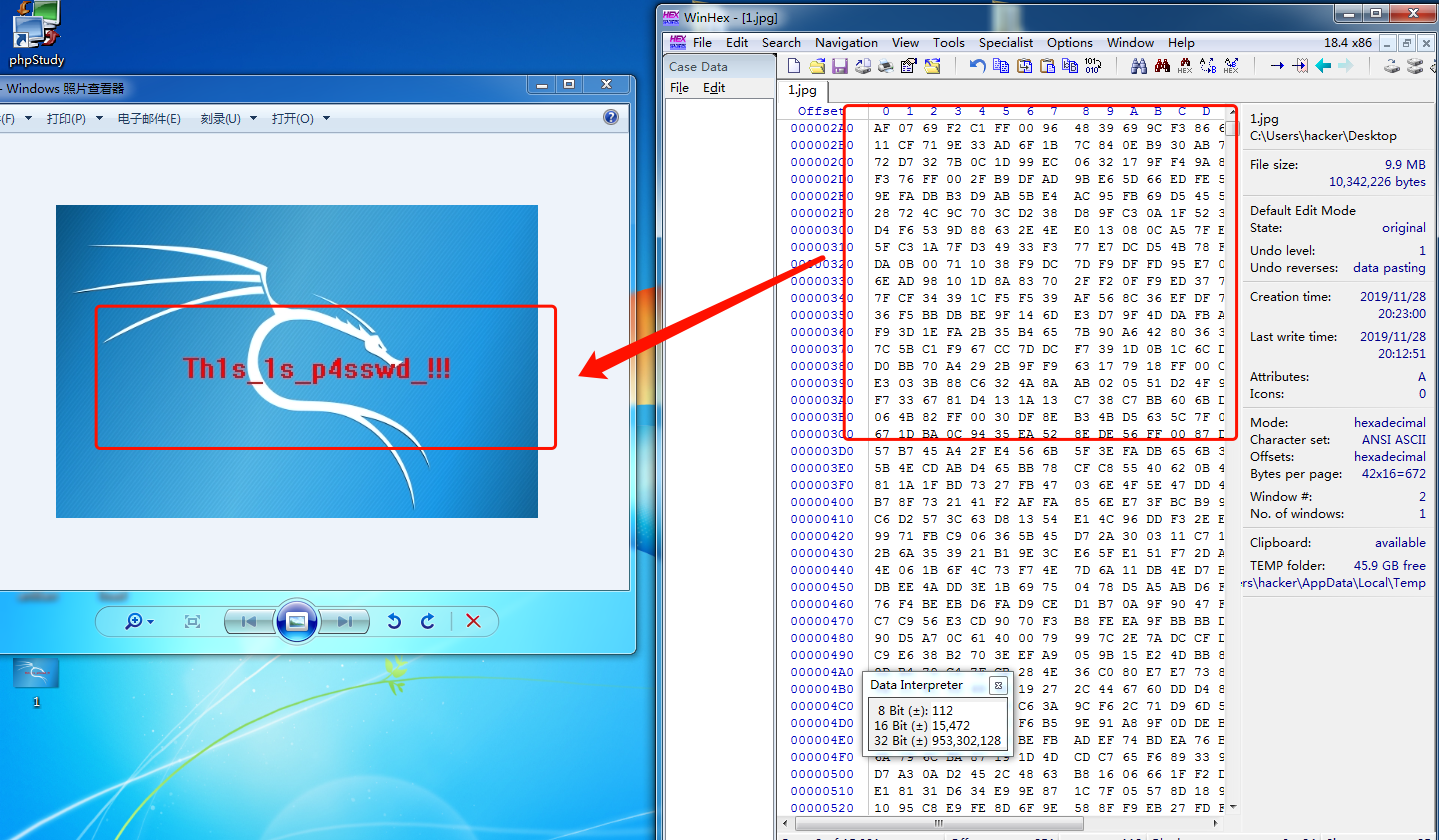Viewport: 1439px width, 840px height.
Task: Go to previous image in photo viewer
Action: pos(249,621)
